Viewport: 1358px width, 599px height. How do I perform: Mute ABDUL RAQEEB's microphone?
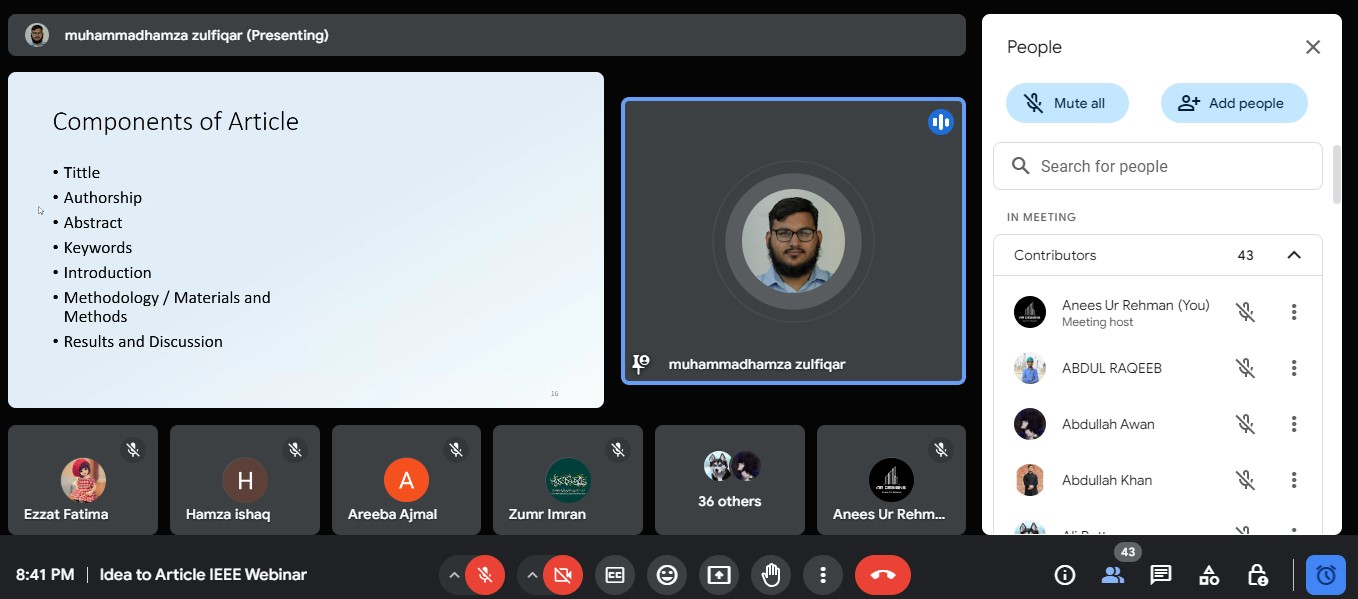pos(1245,368)
